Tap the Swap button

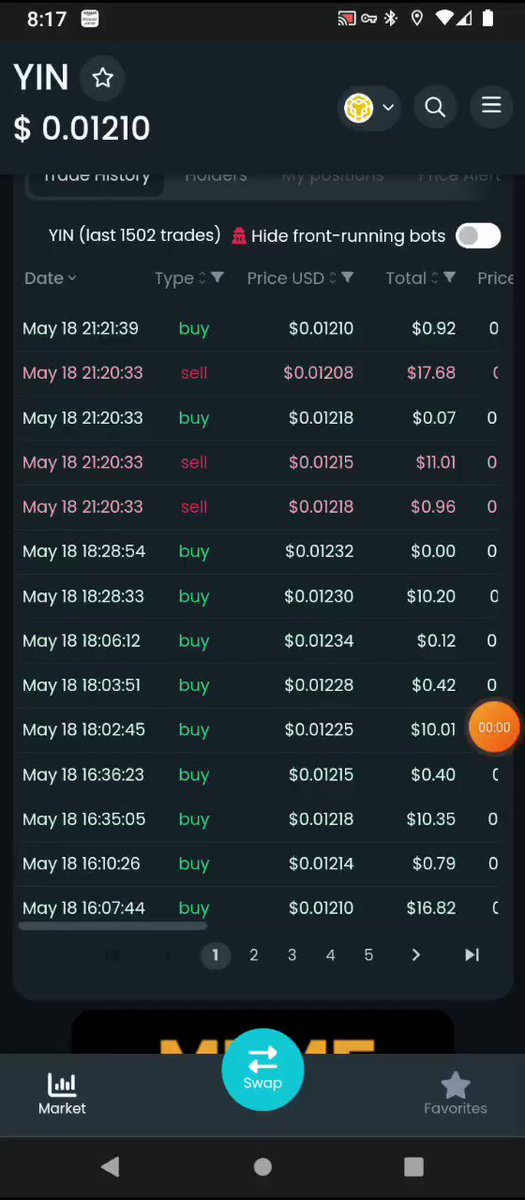(x=262, y=1069)
